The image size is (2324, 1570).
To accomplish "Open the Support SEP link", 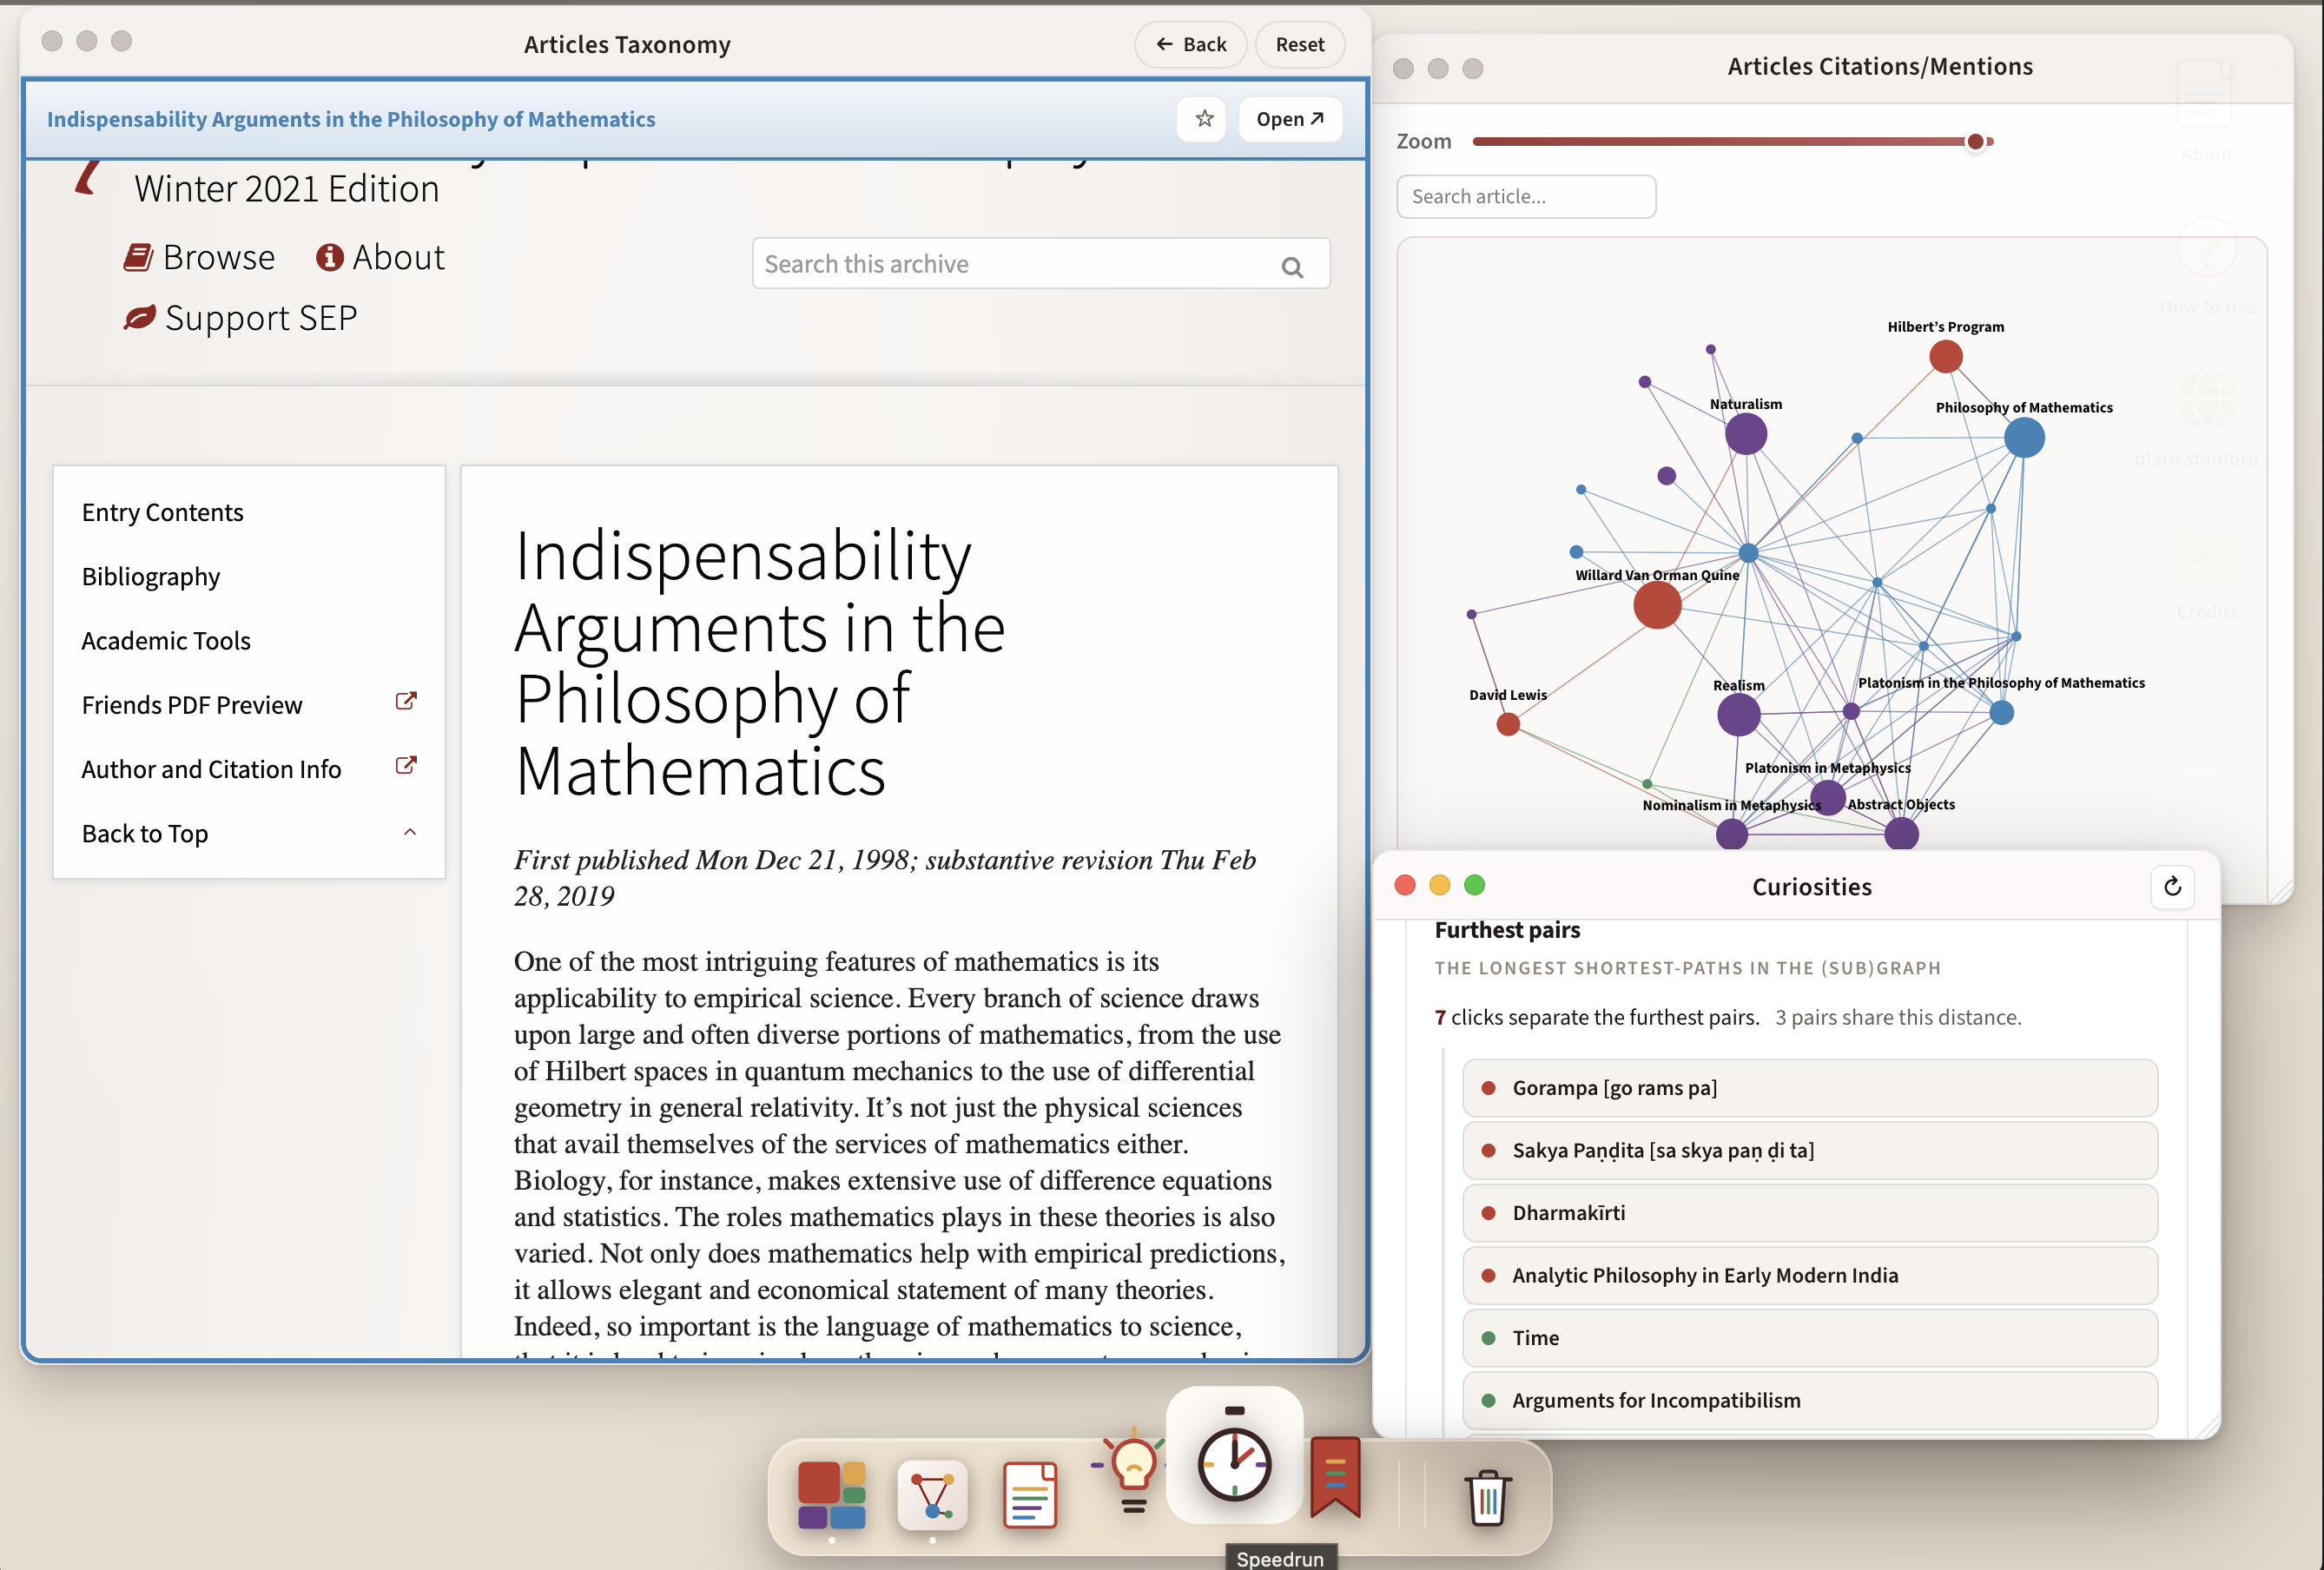I will coord(261,318).
